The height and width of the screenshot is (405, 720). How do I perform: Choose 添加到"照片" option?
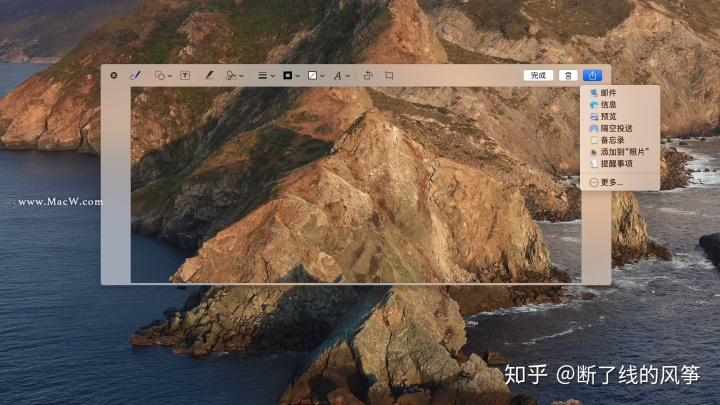[x=620, y=152]
